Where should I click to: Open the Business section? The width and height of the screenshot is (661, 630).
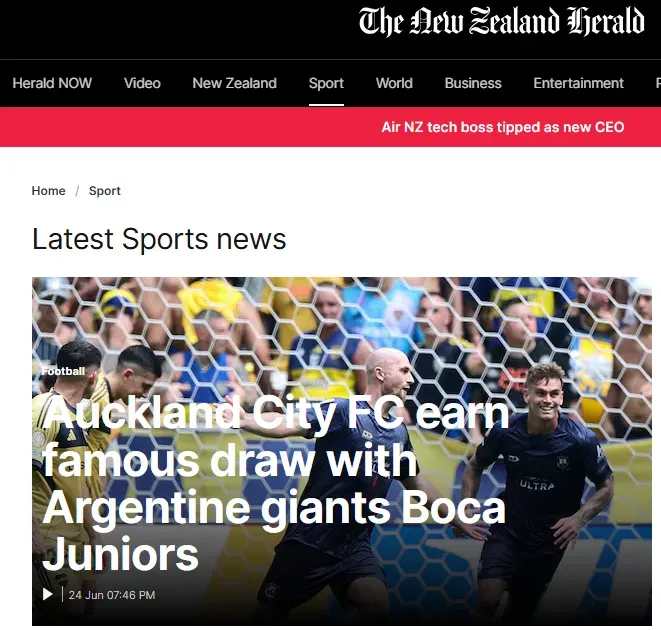pyautogui.click(x=473, y=83)
